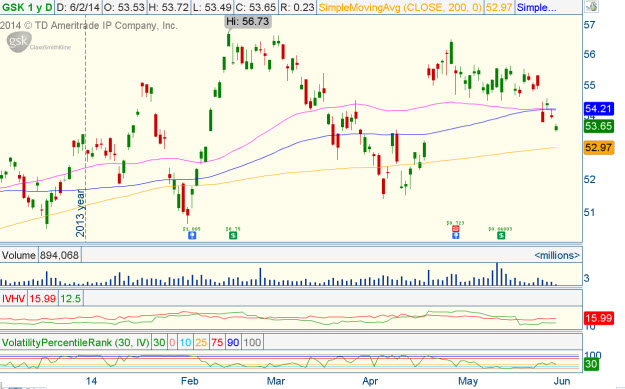
Task: Click the green 53.65 last price bubble
Action: 599,126
